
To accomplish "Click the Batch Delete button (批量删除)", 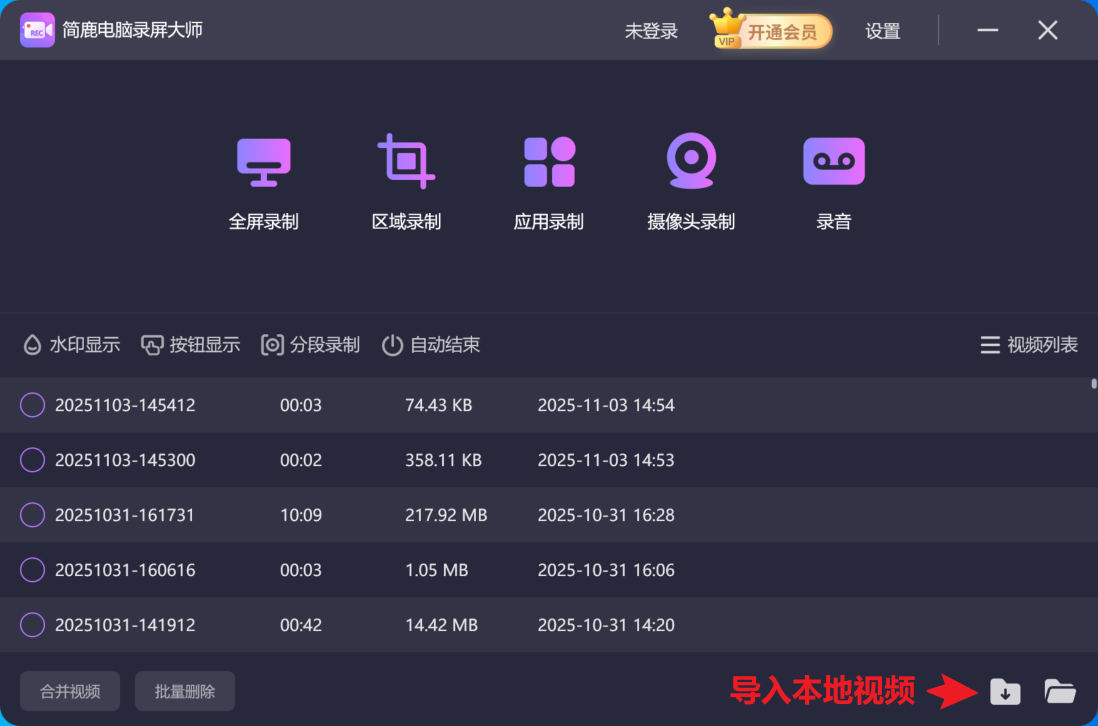I will tap(185, 691).
